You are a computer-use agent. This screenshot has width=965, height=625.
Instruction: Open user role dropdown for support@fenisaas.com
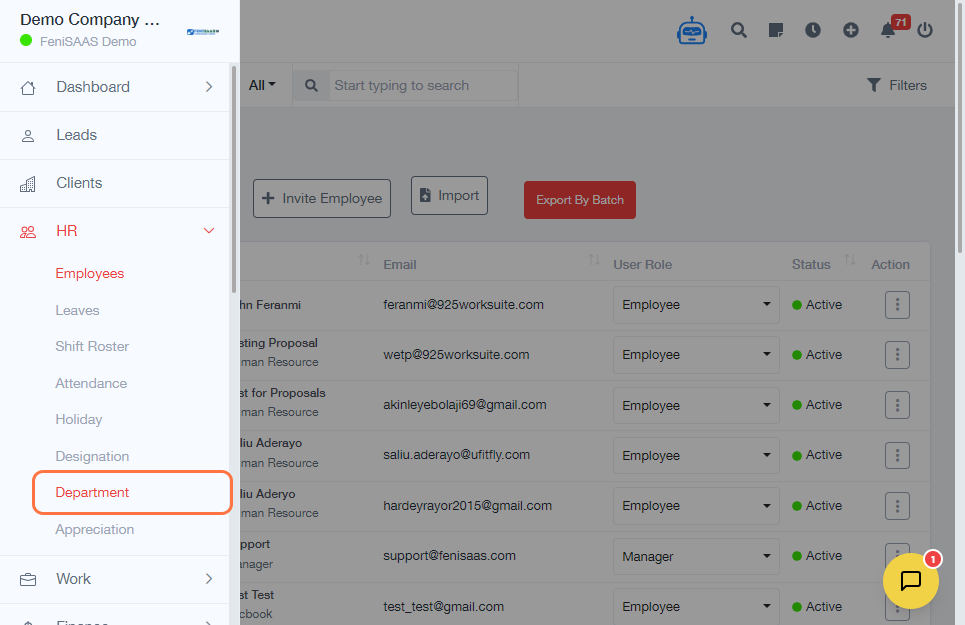pyautogui.click(x=696, y=556)
